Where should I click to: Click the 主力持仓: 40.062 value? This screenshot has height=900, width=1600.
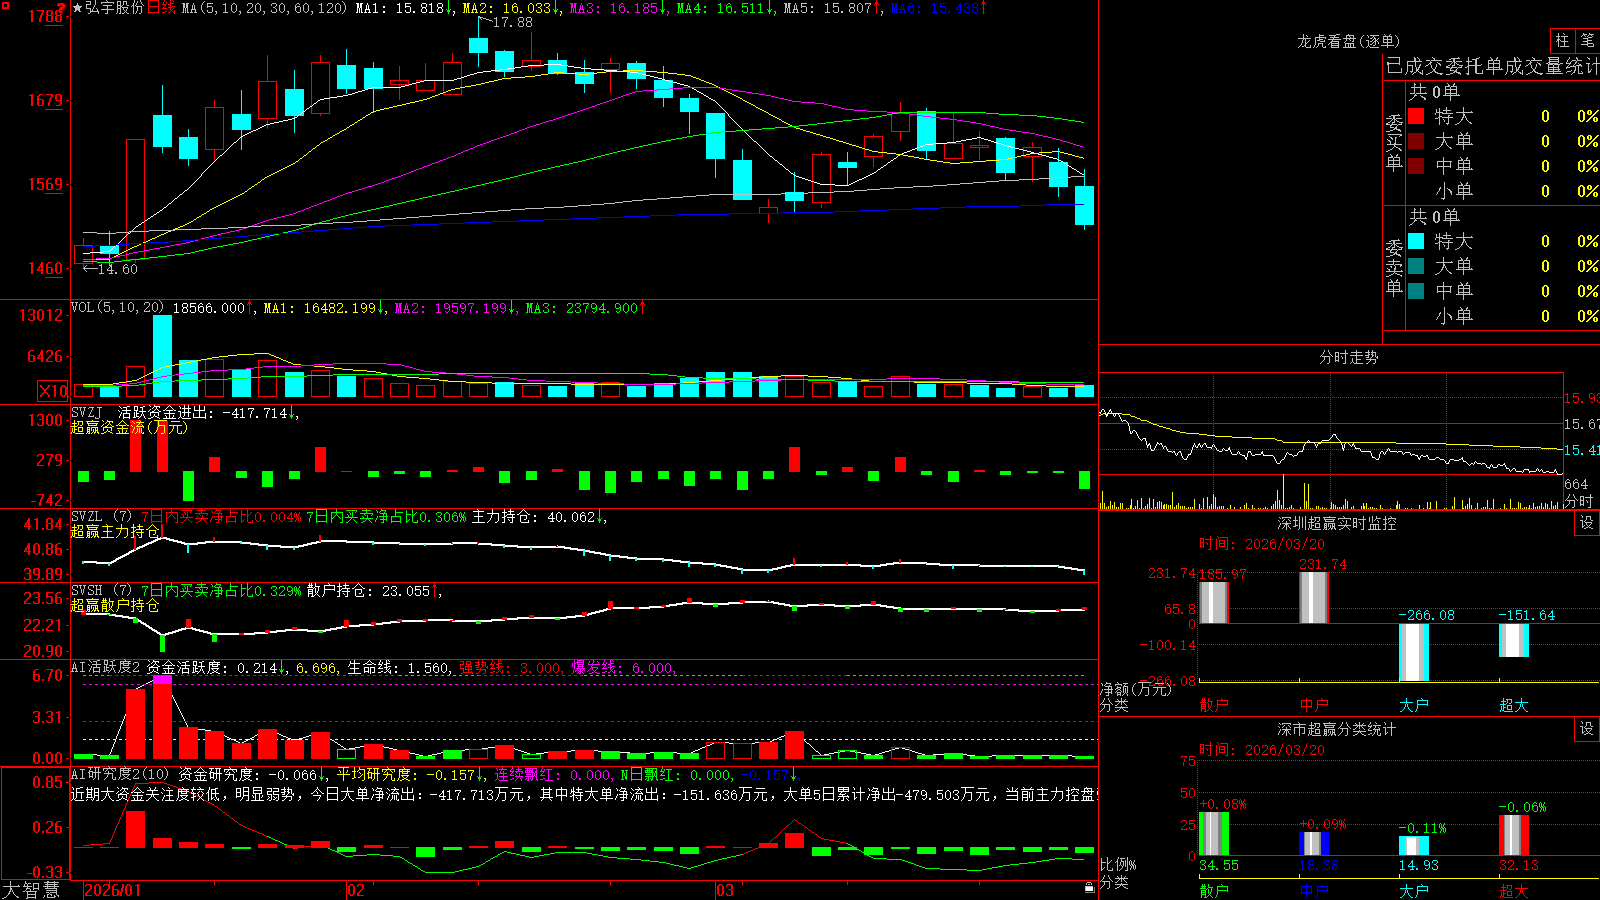coord(535,517)
